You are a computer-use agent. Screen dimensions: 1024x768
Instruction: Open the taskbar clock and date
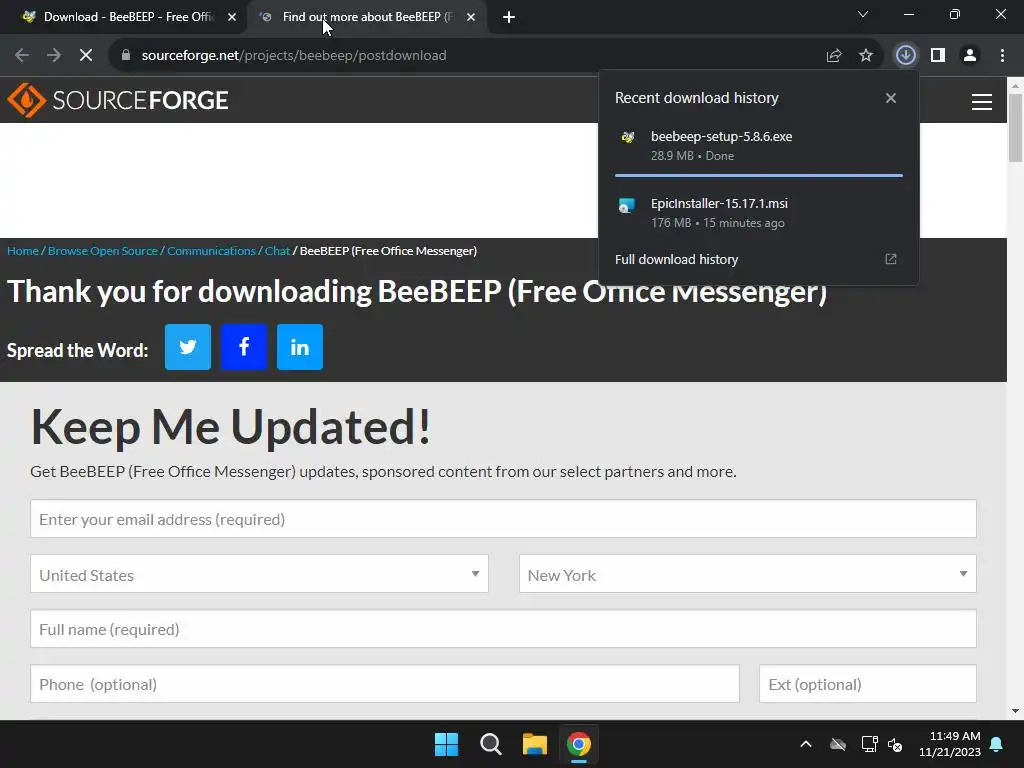pyautogui.click(x=950, y=744)
